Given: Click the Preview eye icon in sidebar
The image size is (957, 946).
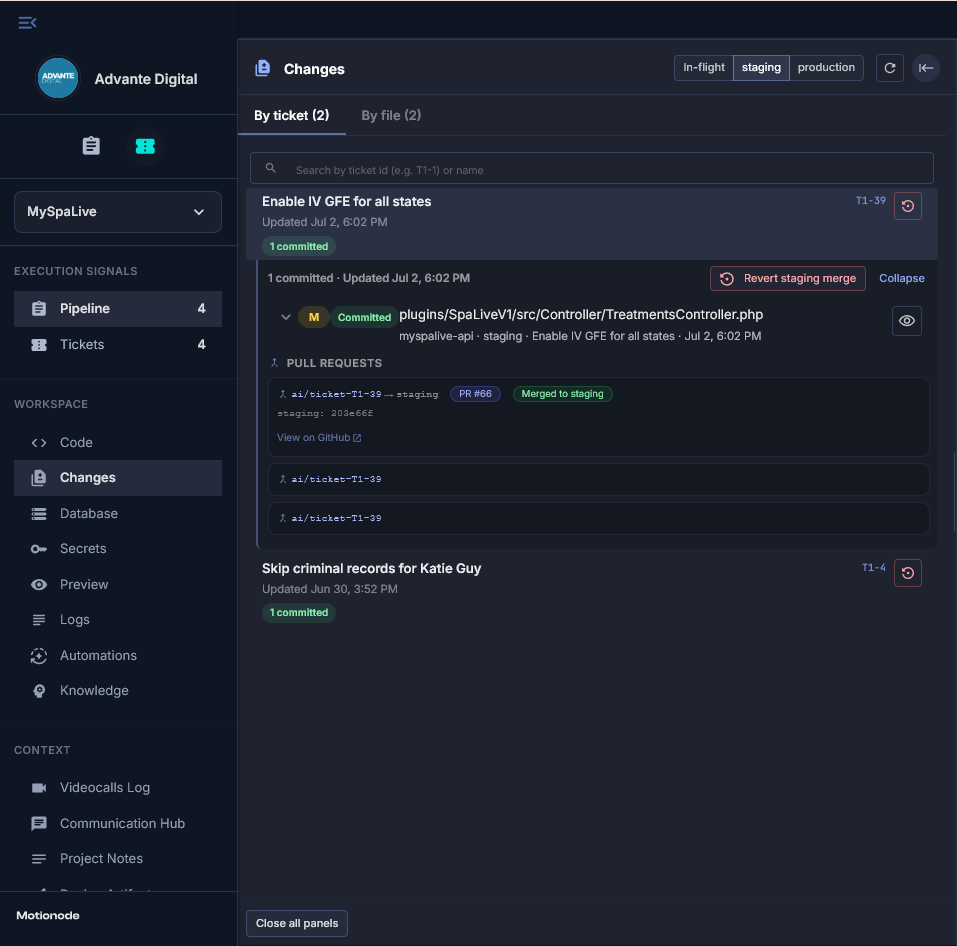Looking at the screenshot, I should coord(39,585).
